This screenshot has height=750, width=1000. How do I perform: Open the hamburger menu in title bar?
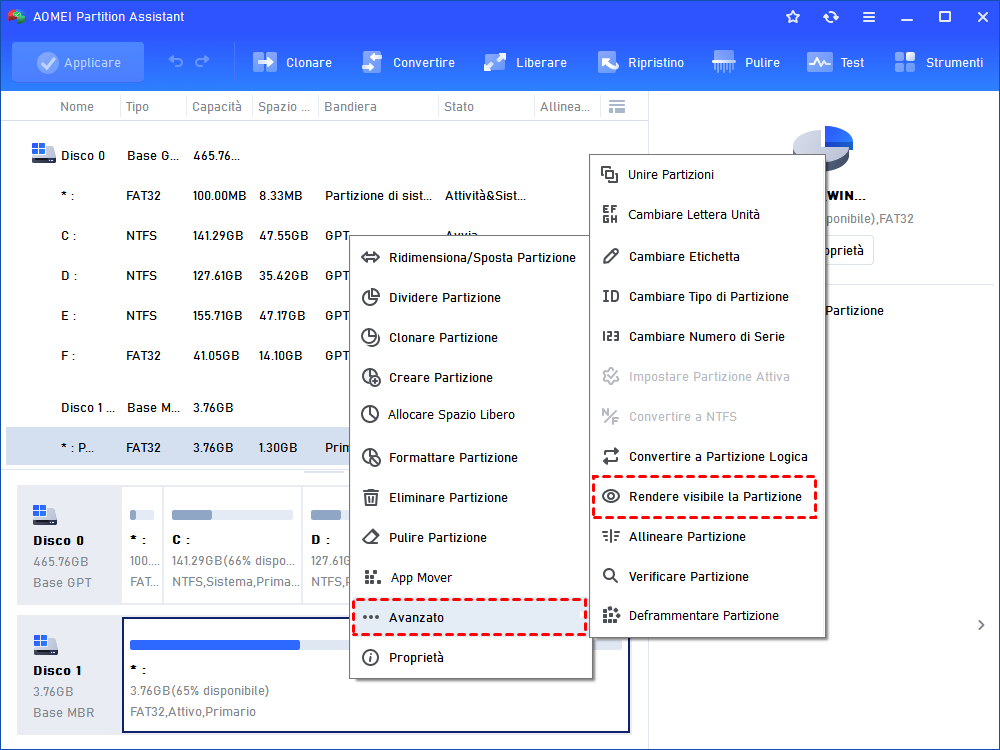(869, 17)
